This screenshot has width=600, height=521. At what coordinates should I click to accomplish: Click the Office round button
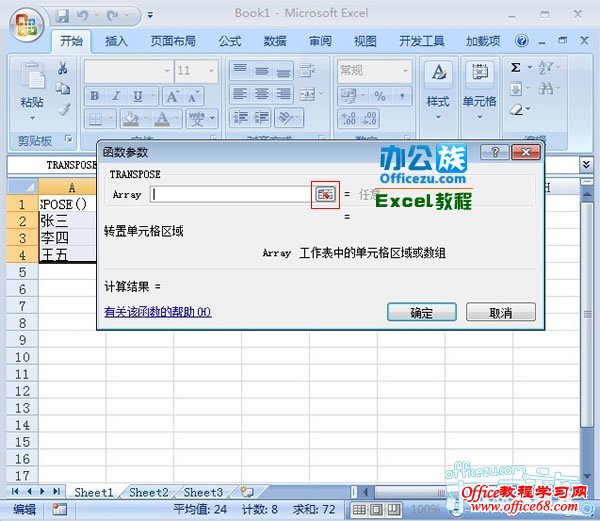coord(26,25)
